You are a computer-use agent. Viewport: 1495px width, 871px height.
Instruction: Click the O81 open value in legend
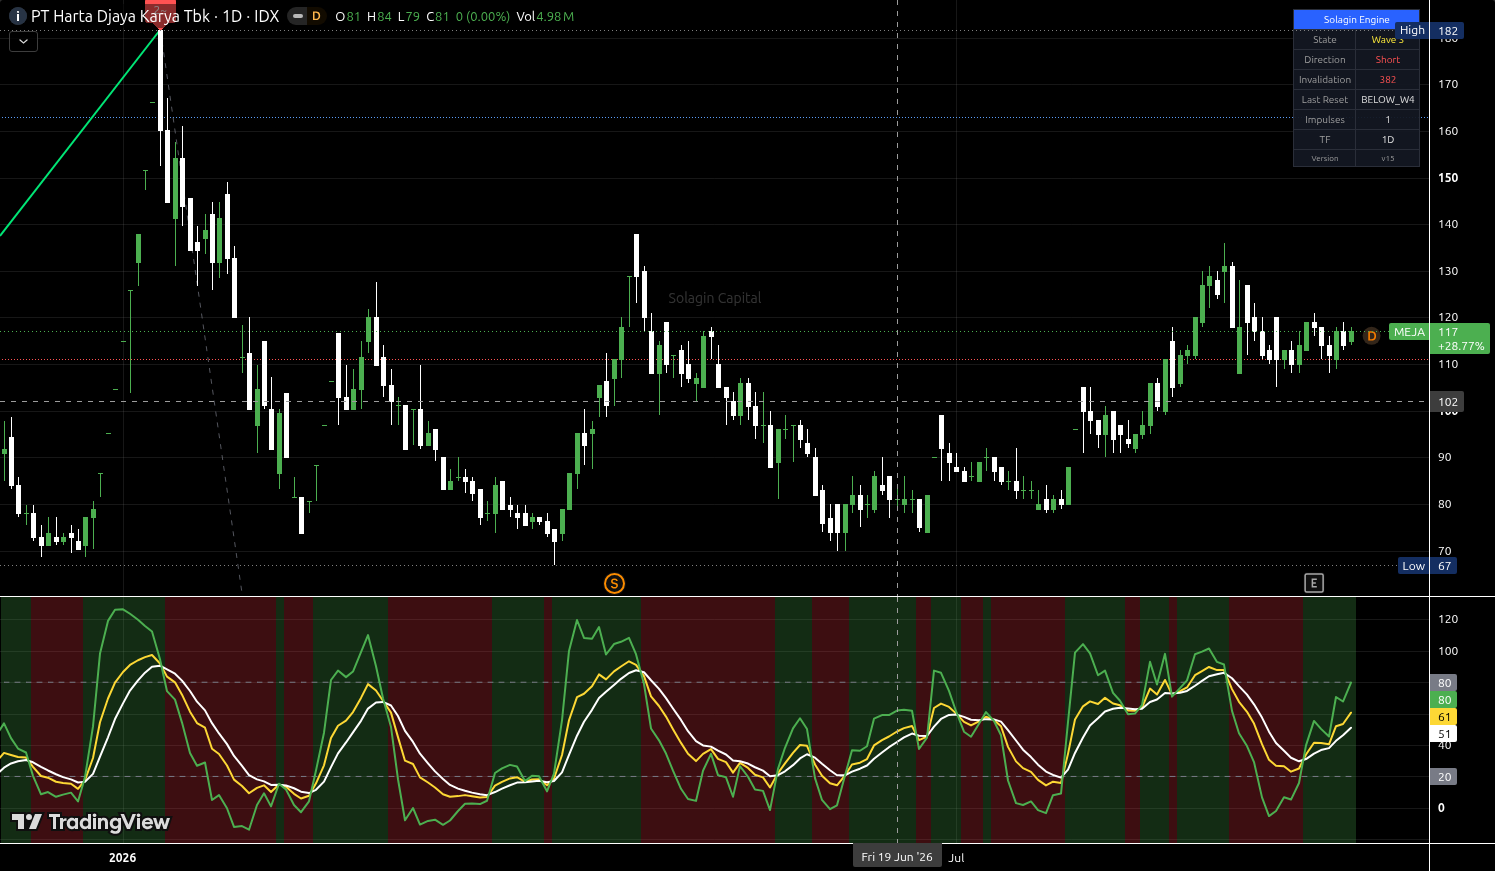coord(348,17)
